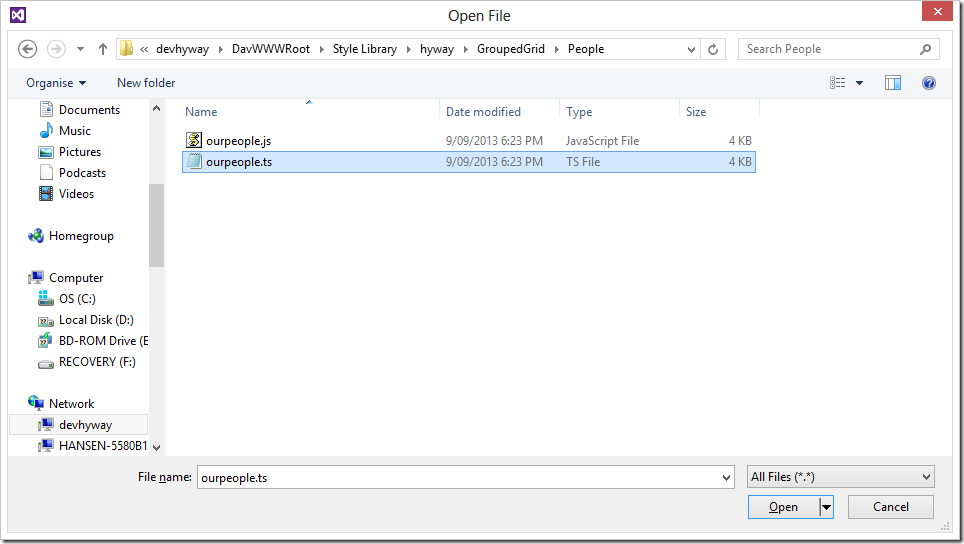Screen dimensions: 964x544
Task: Expand the view options dropdown arrow
Action: pos(860,83)
